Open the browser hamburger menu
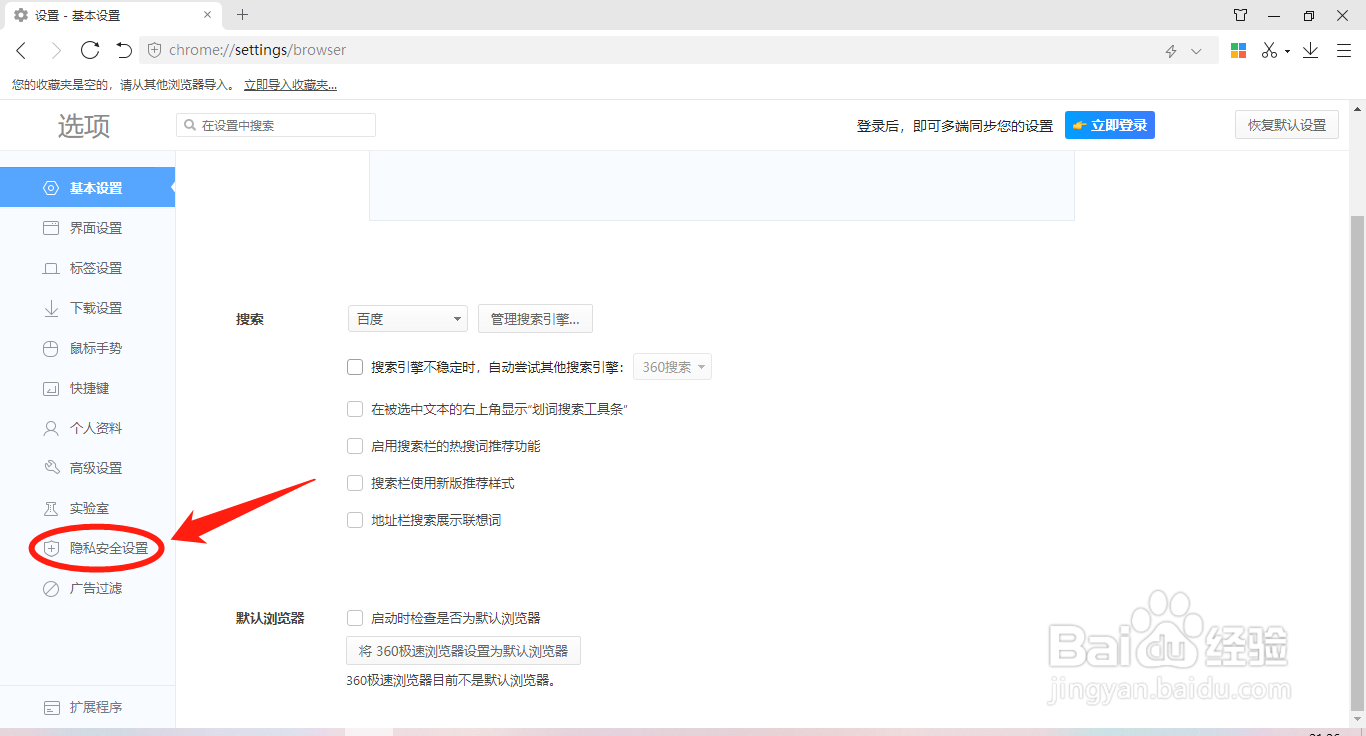Screen dimensions: 1366x736 (1343, 50)
